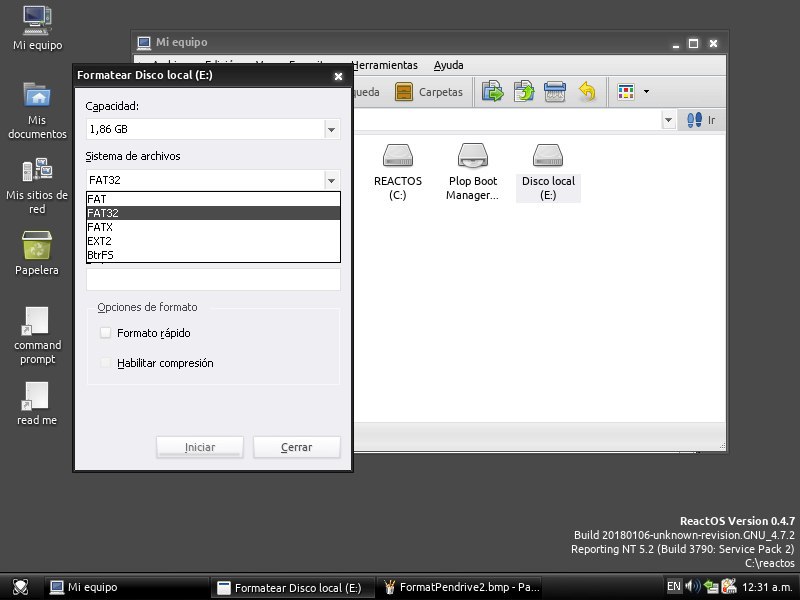
Task: Click the 12:31 a.m. clock
Action: pos(767,587)
